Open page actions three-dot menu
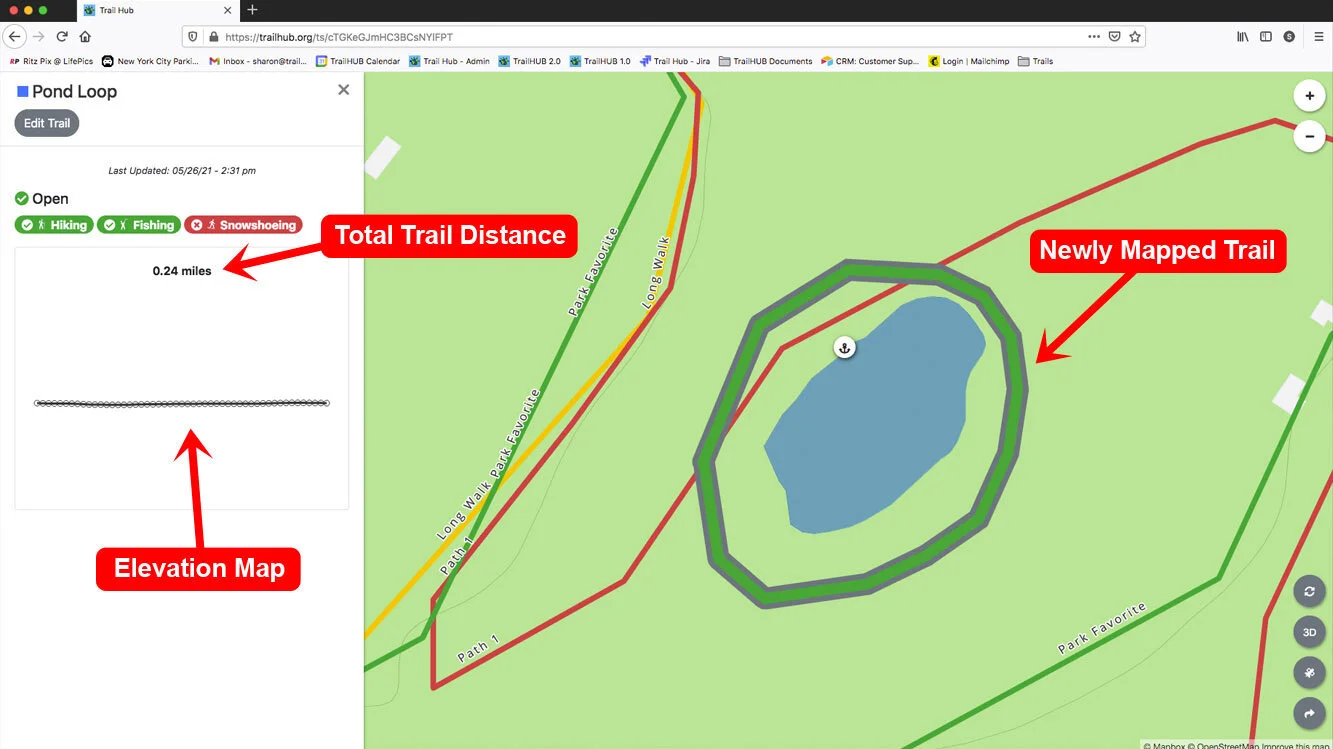This screenshot has height=749, width=1333. (1094, 37)
